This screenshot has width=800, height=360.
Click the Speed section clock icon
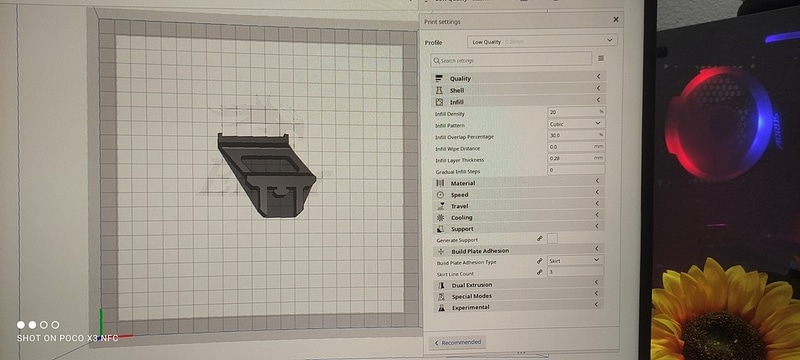[440, 195]
